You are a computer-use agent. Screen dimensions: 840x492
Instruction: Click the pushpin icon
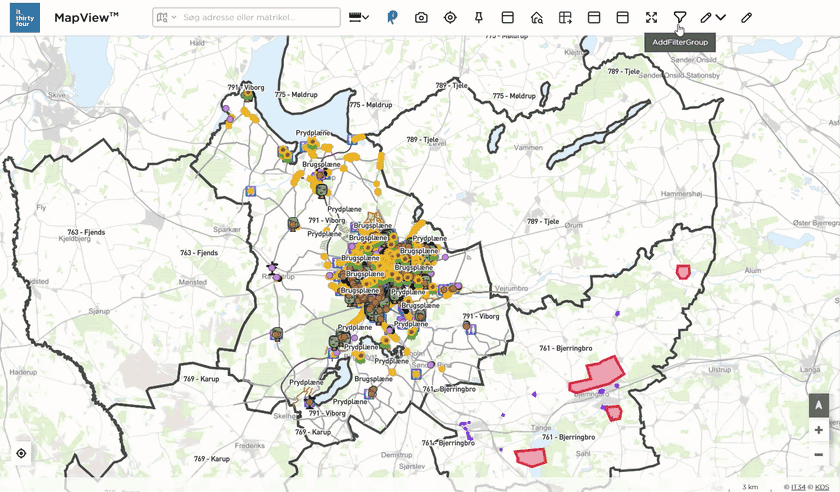coord(478,17)
